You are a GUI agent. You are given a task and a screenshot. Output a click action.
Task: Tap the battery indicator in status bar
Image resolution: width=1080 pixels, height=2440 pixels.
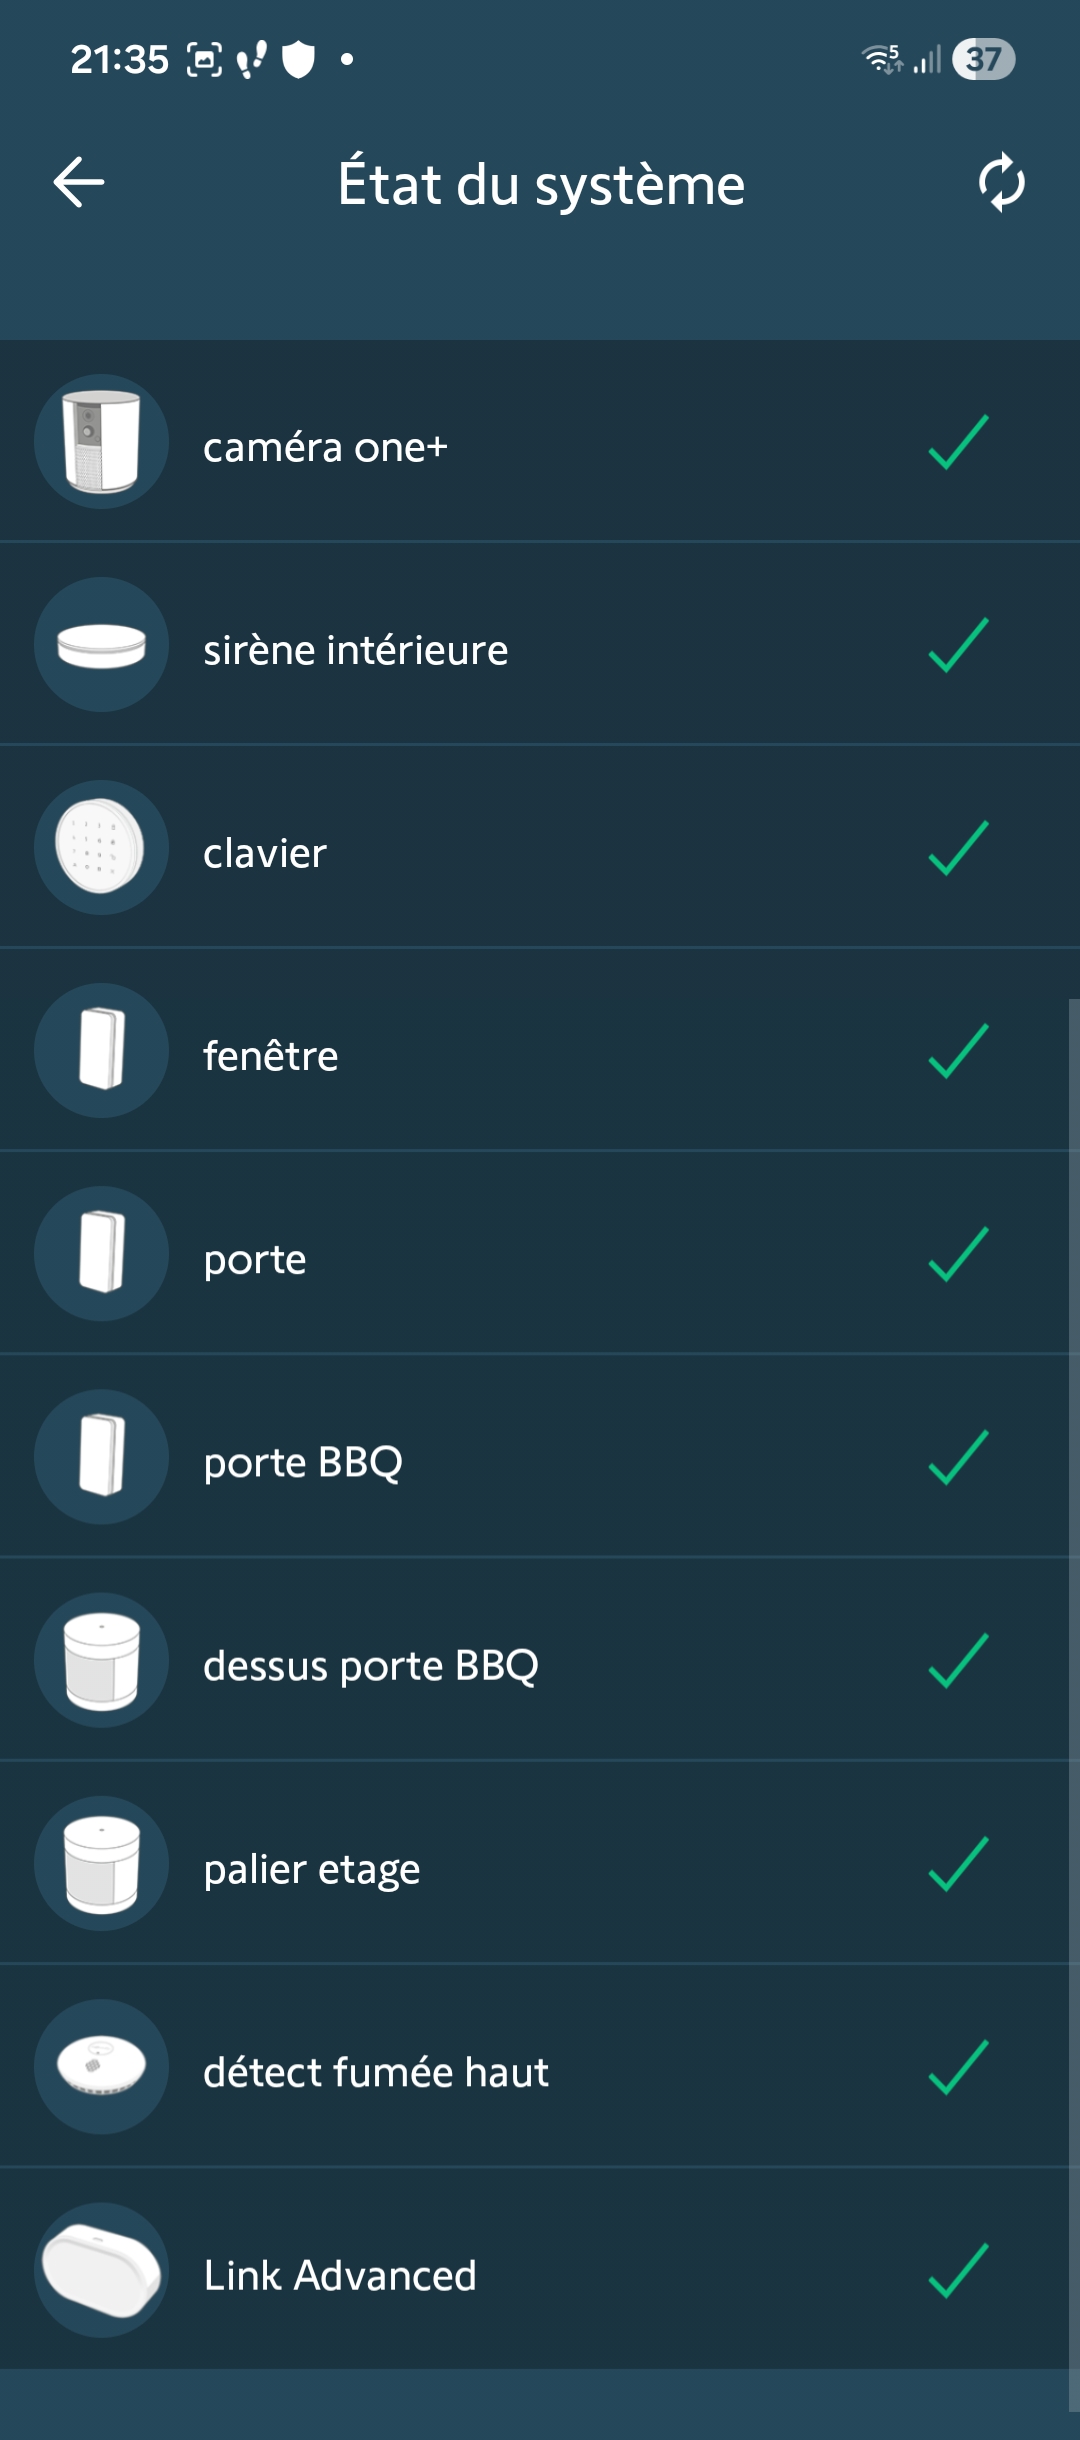[x=983, y=59]
